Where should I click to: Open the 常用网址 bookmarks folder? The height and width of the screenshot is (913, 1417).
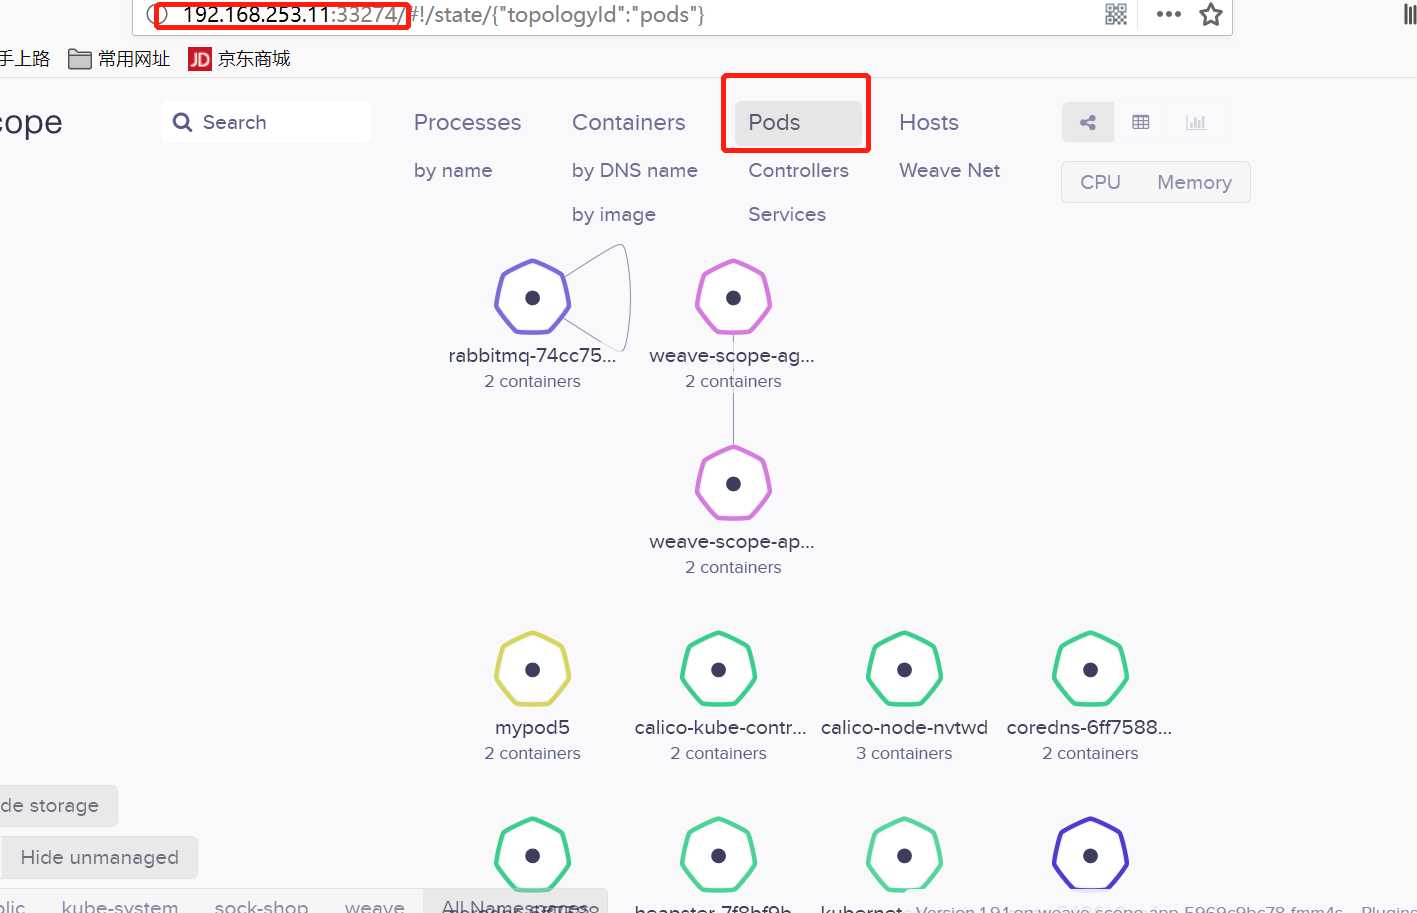pos(119,59)
